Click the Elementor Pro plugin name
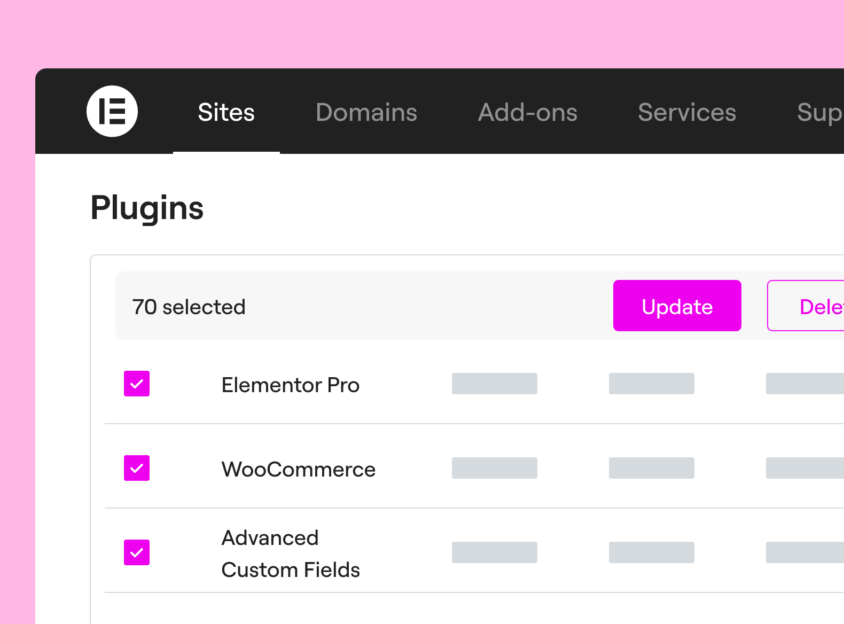 click(290, 385)
